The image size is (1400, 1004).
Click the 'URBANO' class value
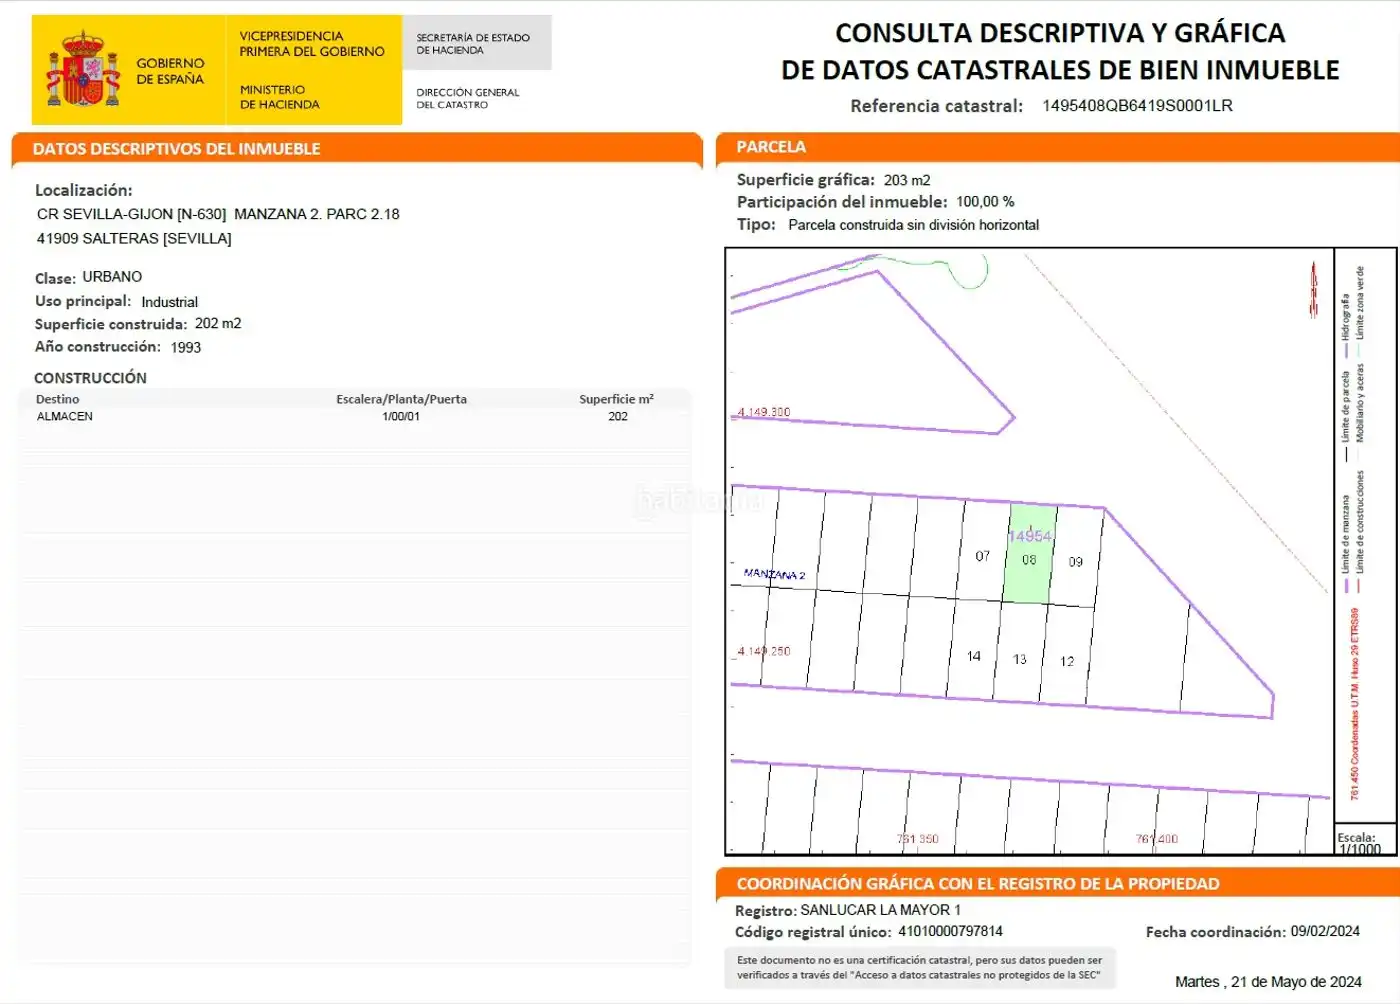[x=112, y=277]
